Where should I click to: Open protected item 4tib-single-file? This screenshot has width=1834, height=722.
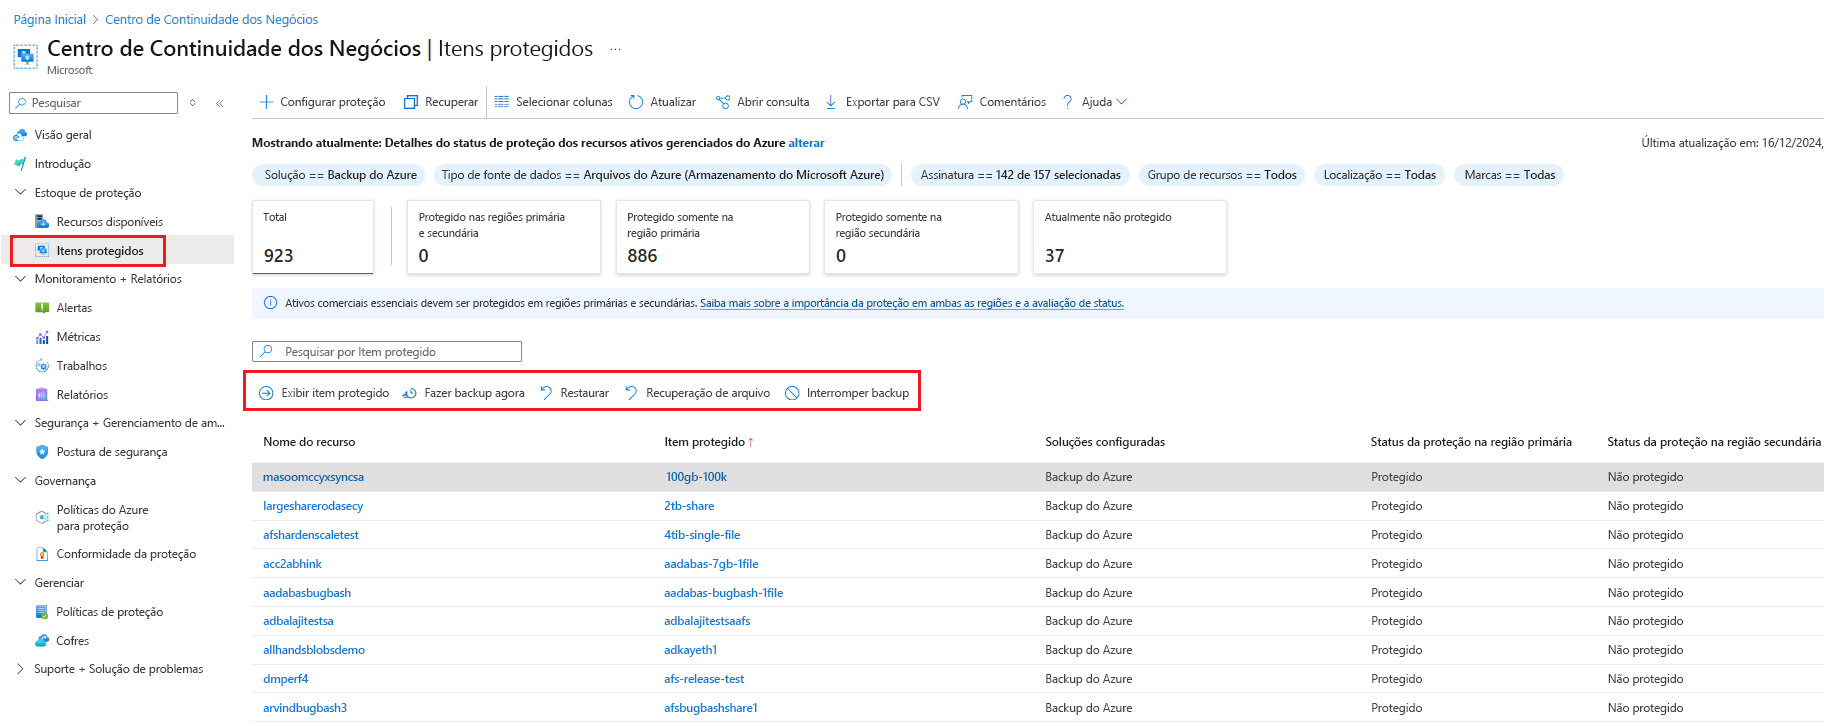[702, 535]
